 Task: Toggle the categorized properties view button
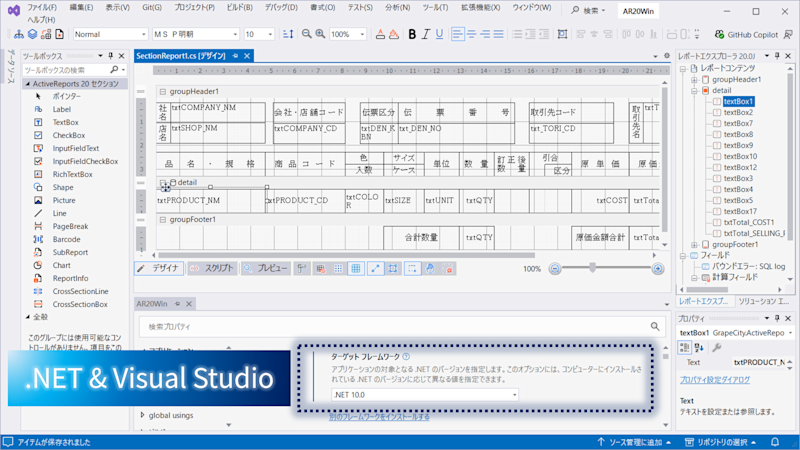[684, 347]
